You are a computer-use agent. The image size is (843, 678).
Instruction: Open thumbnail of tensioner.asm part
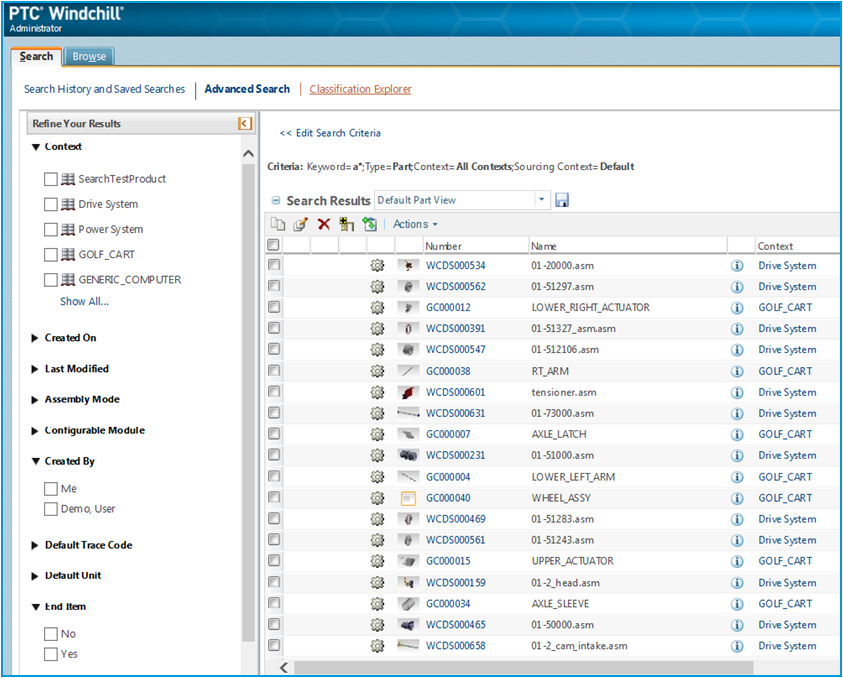pos(408,392)
